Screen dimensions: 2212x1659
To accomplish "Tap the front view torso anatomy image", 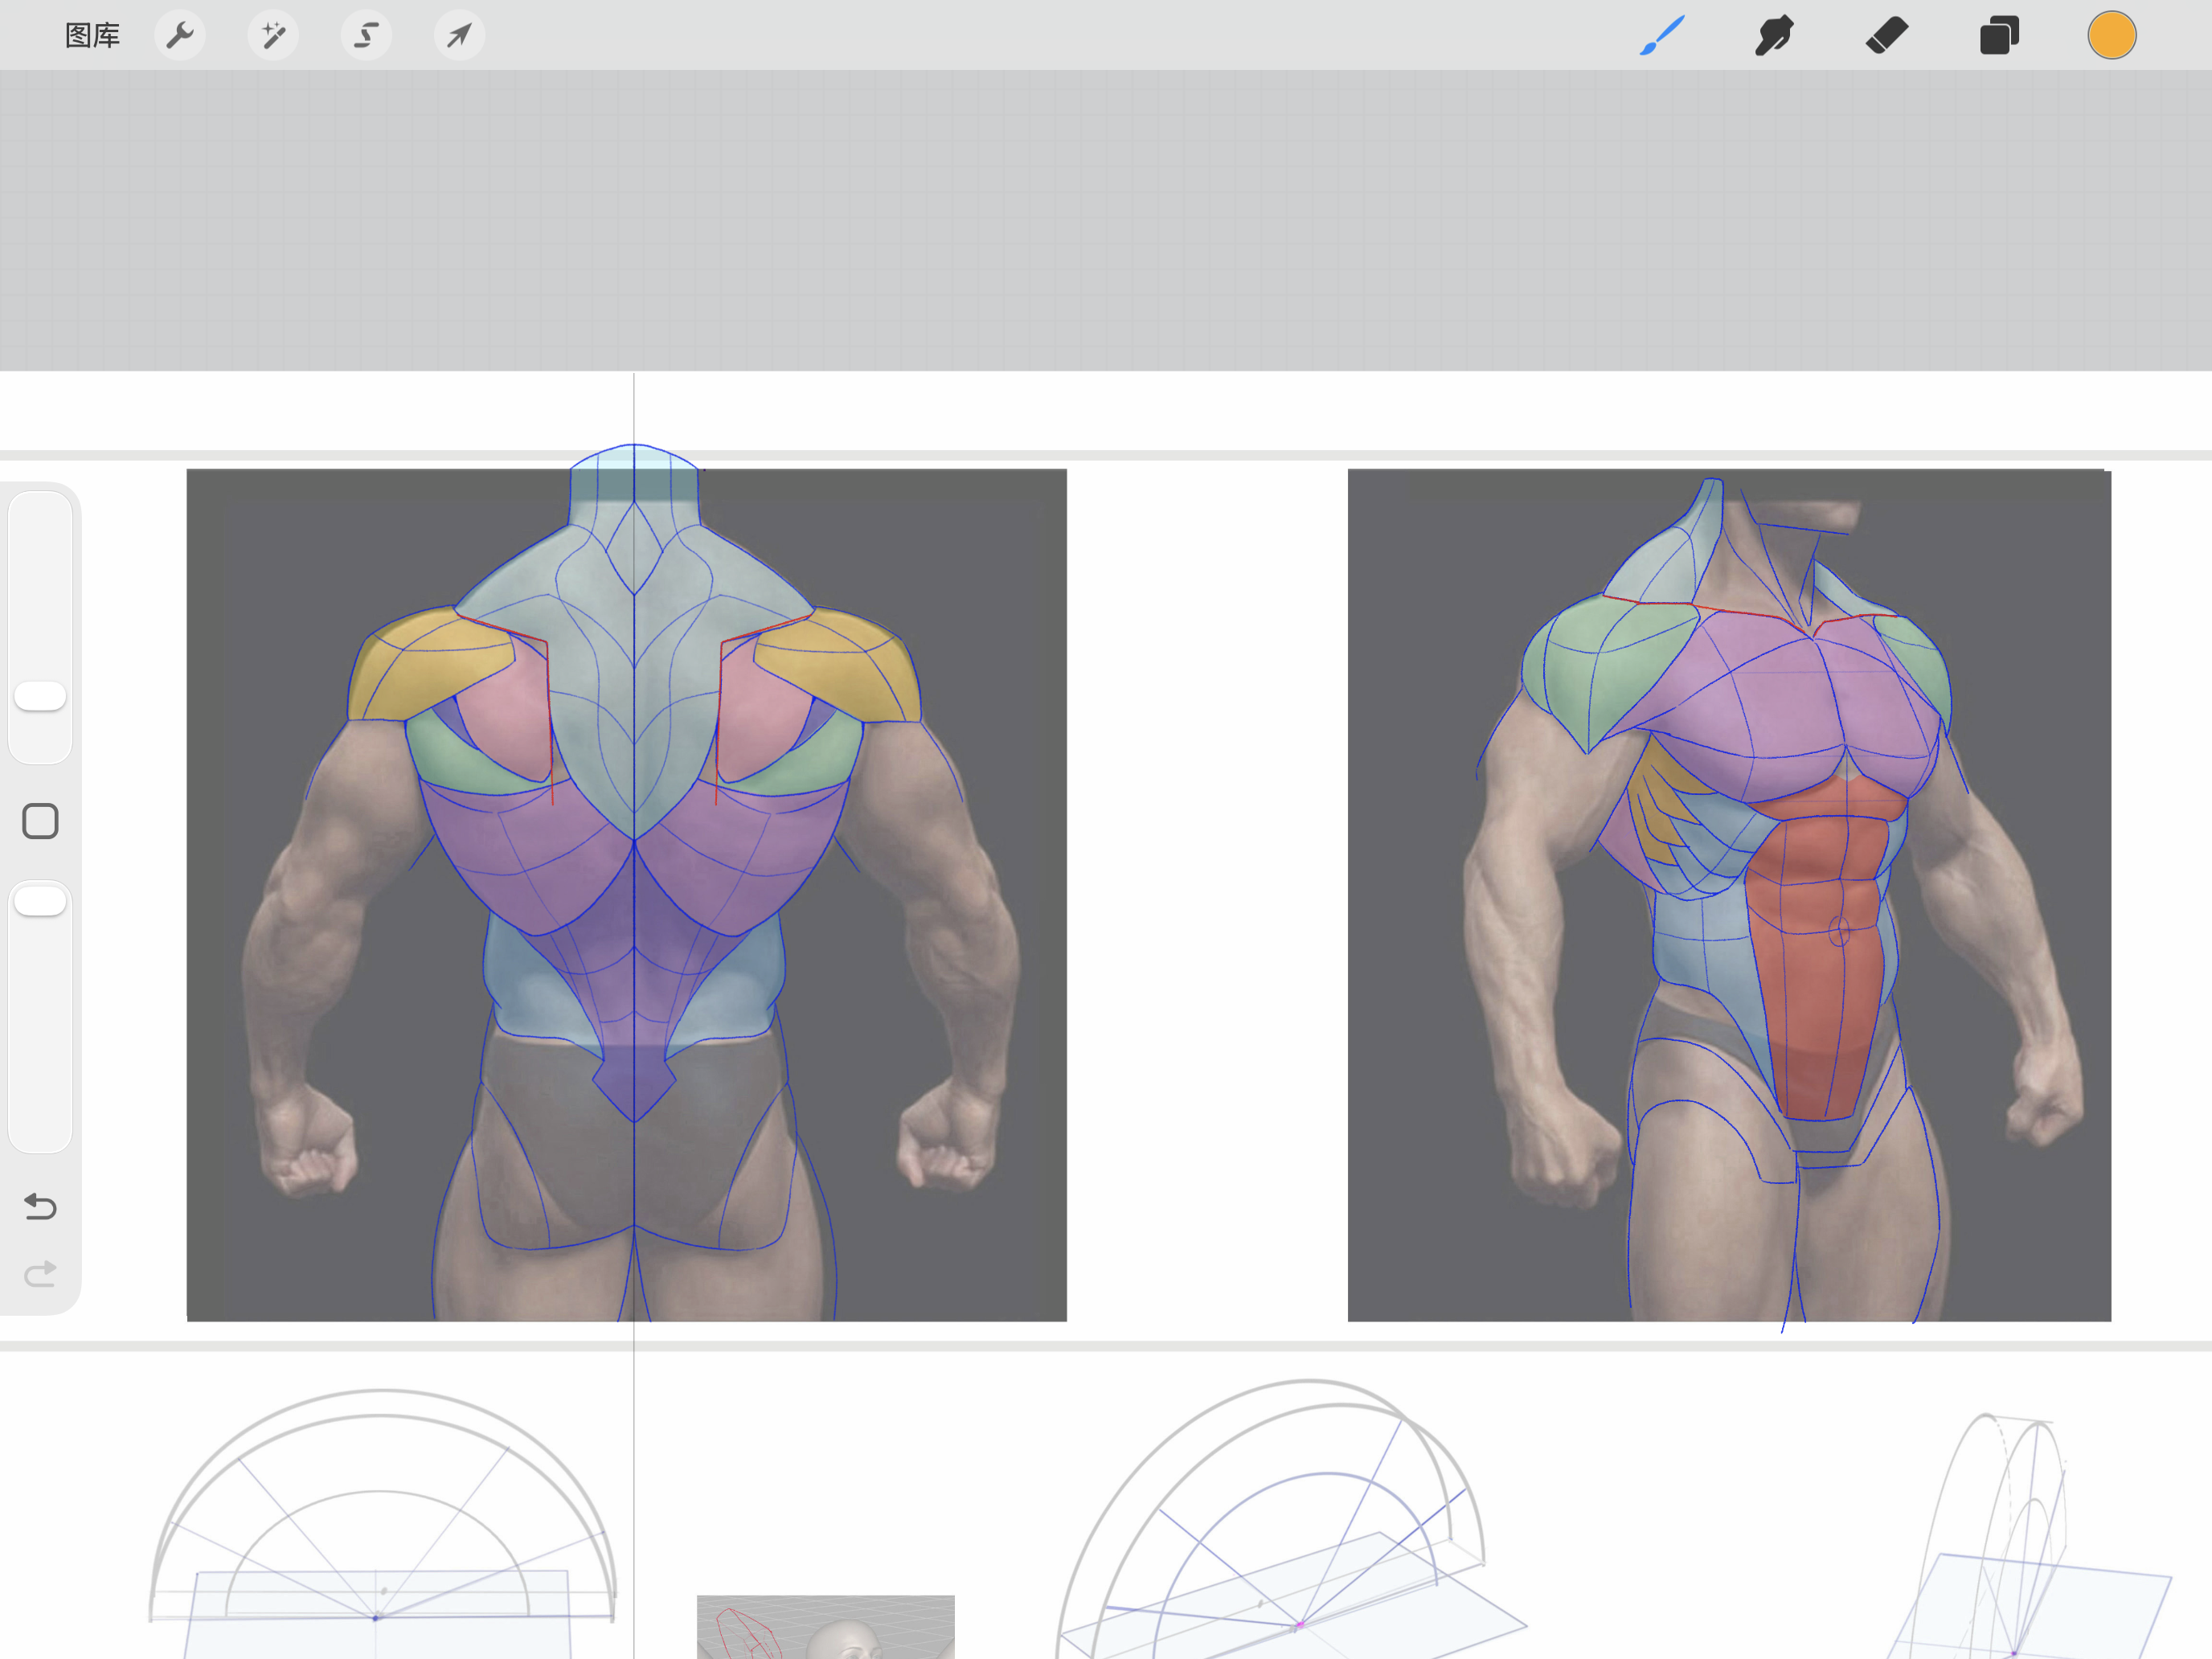I will coord(1729,895).
